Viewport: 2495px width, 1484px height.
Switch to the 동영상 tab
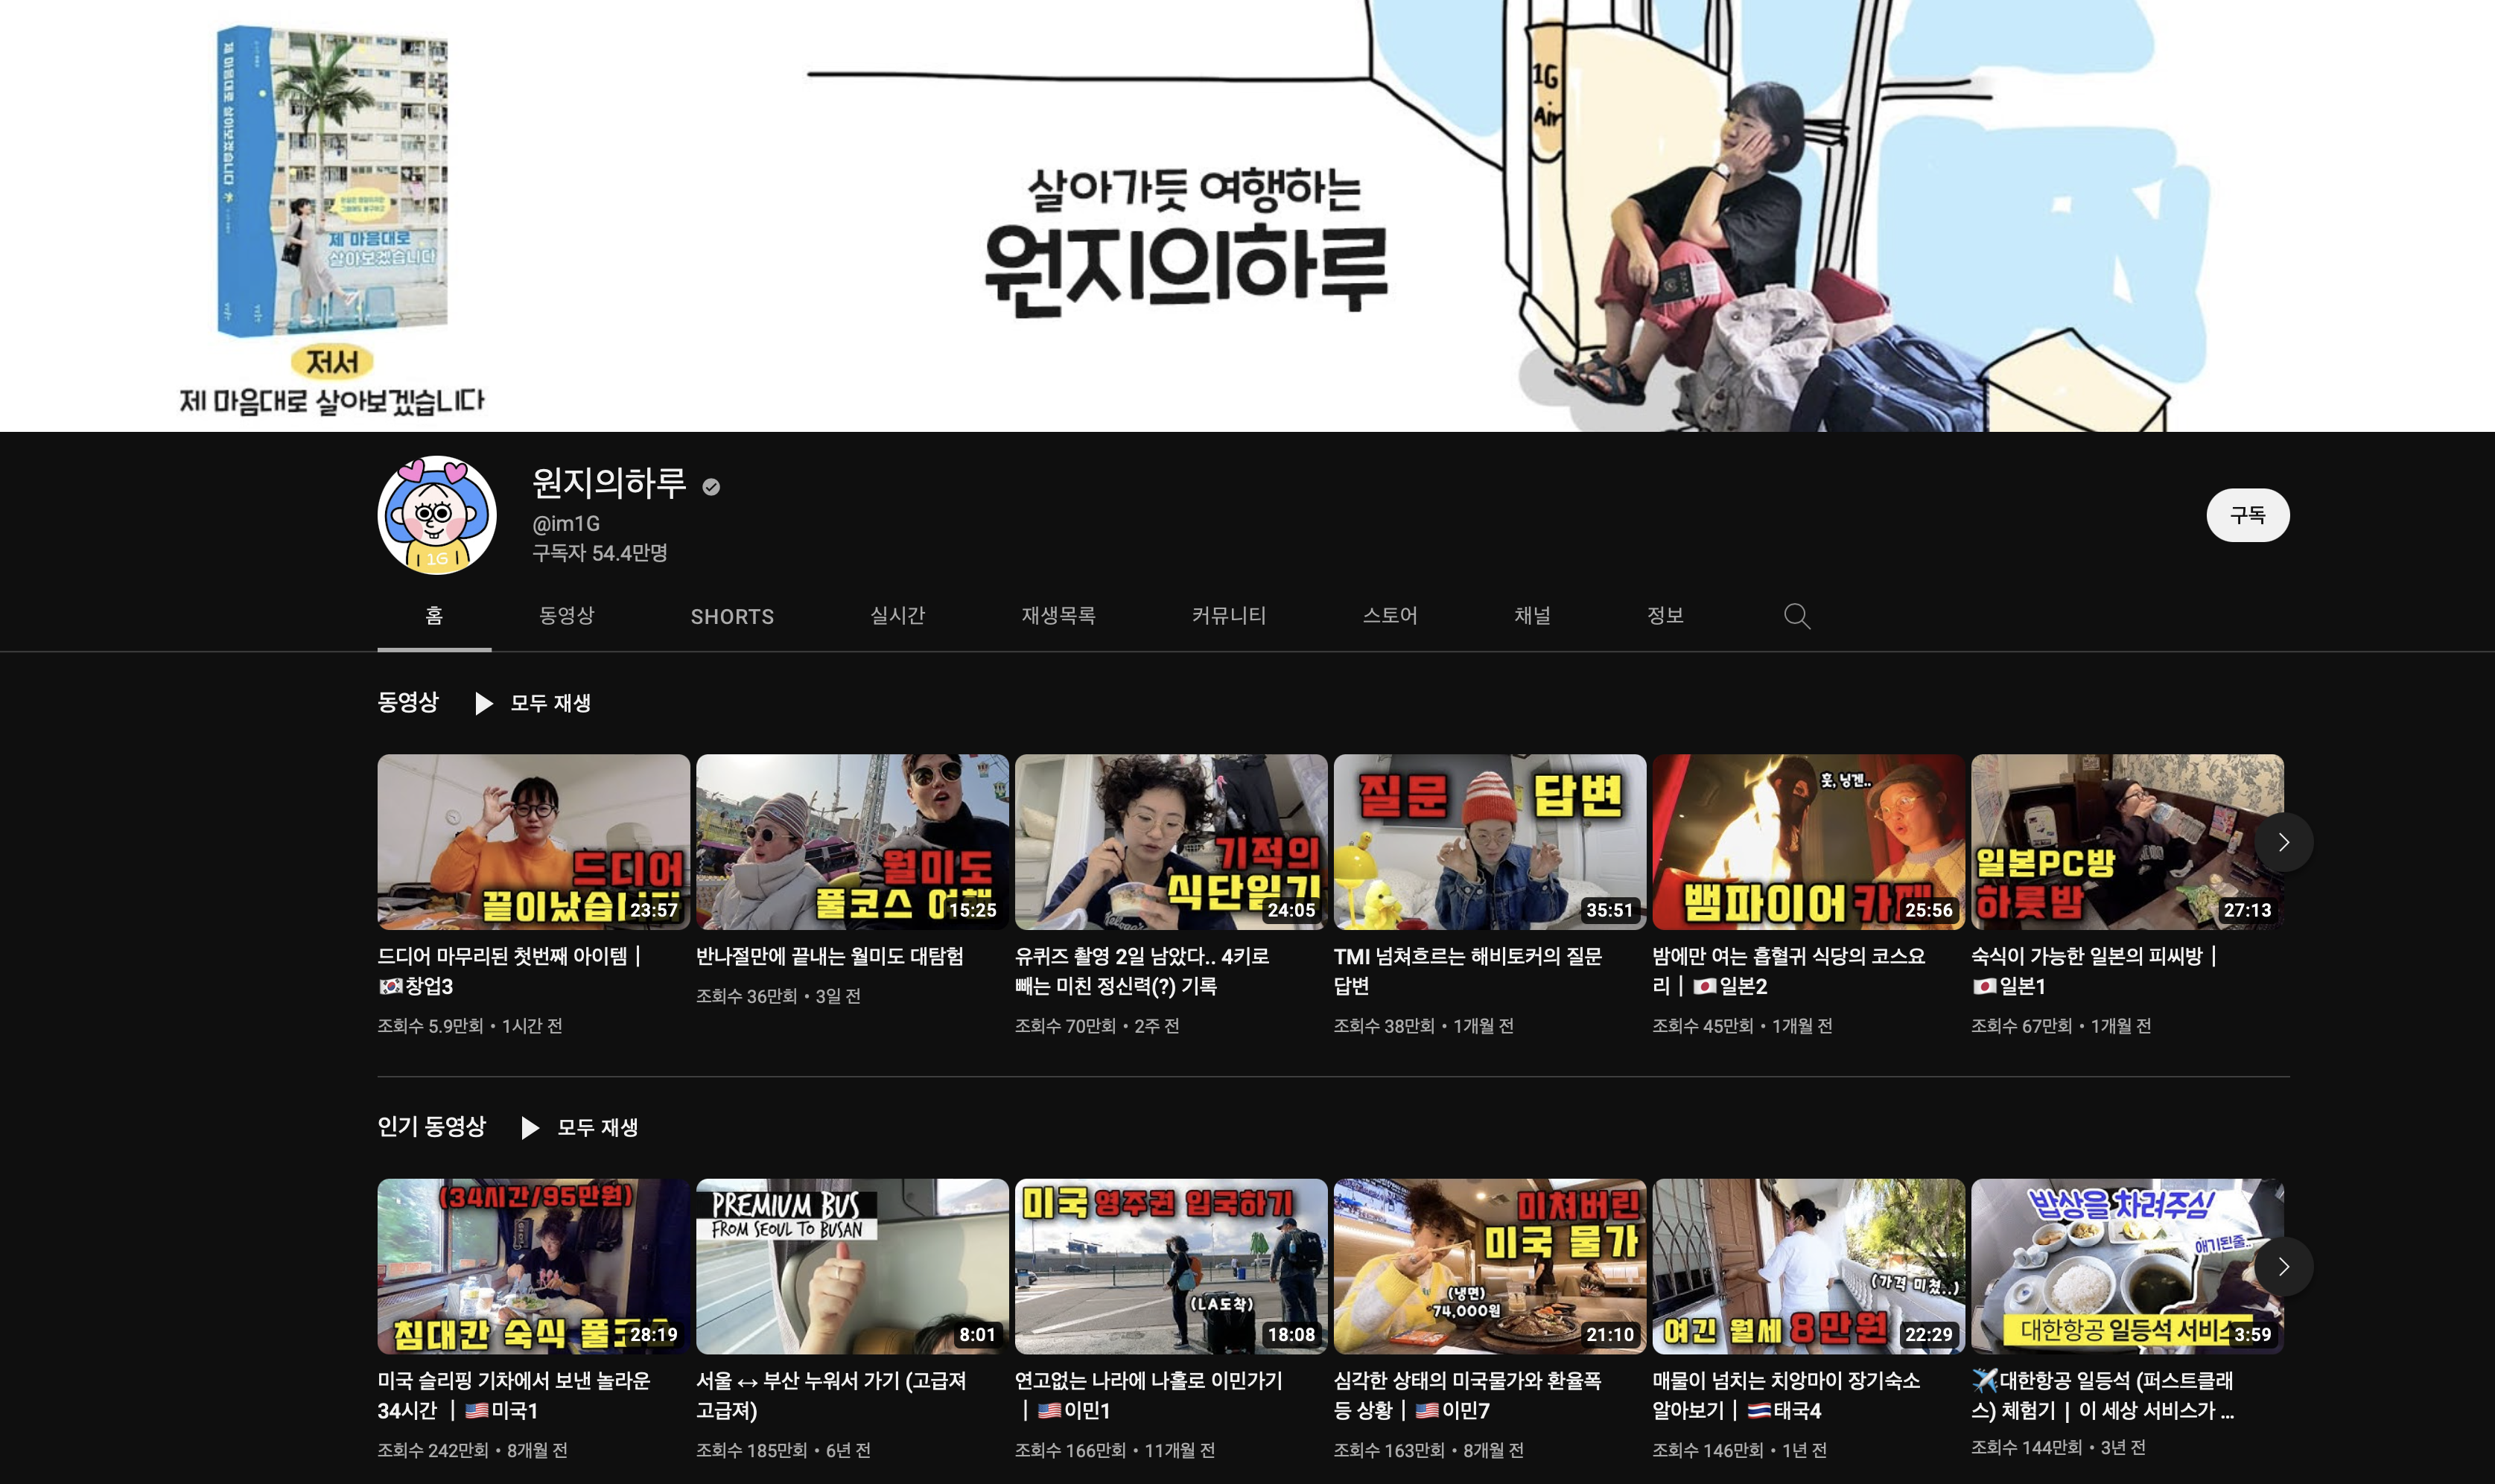pyautogui.click(x=566, y=616)
